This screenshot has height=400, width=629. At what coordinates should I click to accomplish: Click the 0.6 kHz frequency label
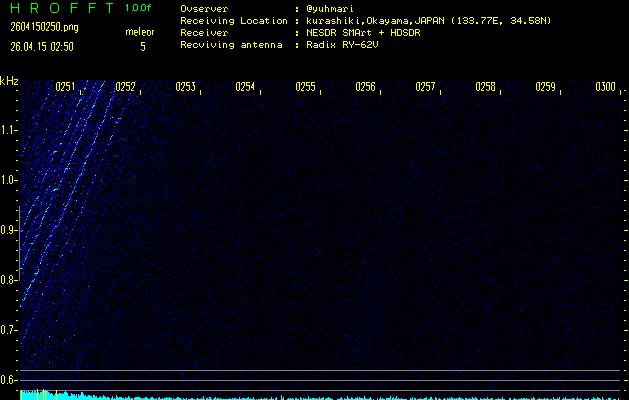pyautogui.click(x=9, y=379)
